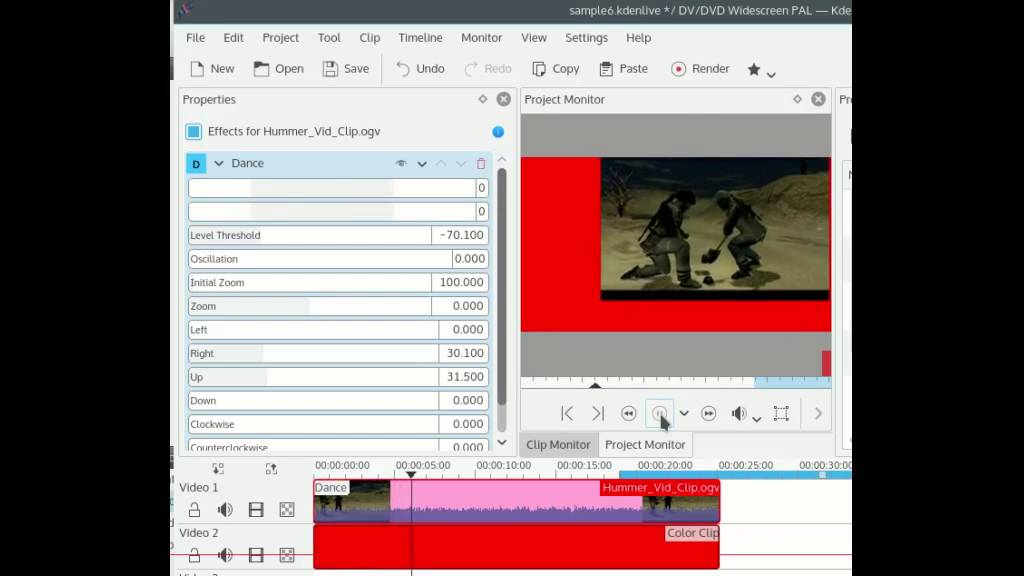Click the monitor volume speaker icon
Viewport: 1024px width, 576px height.
pyautogui.click(x=739, y=413)
